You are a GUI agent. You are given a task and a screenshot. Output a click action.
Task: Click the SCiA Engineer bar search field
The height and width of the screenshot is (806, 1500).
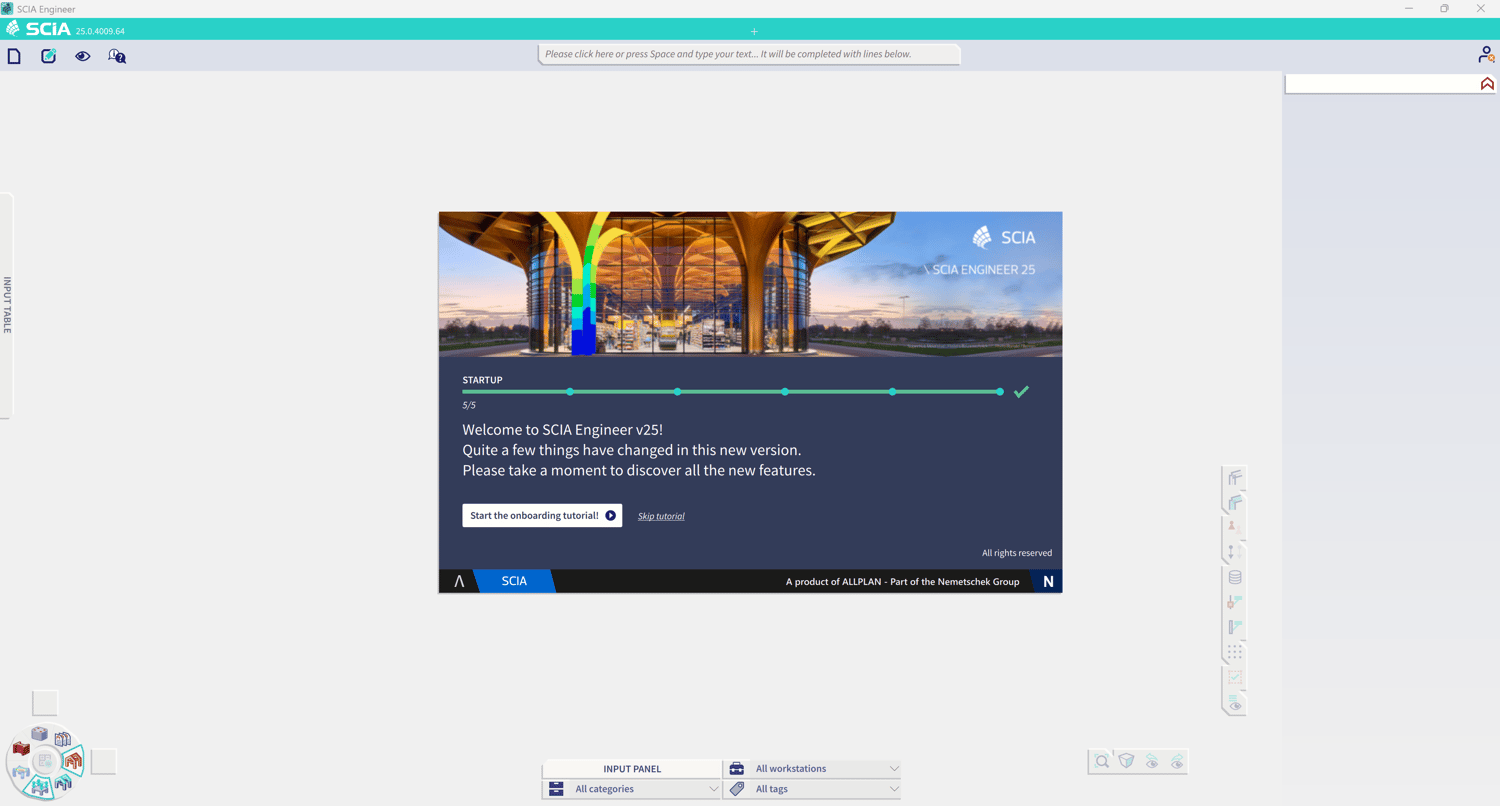749,54
